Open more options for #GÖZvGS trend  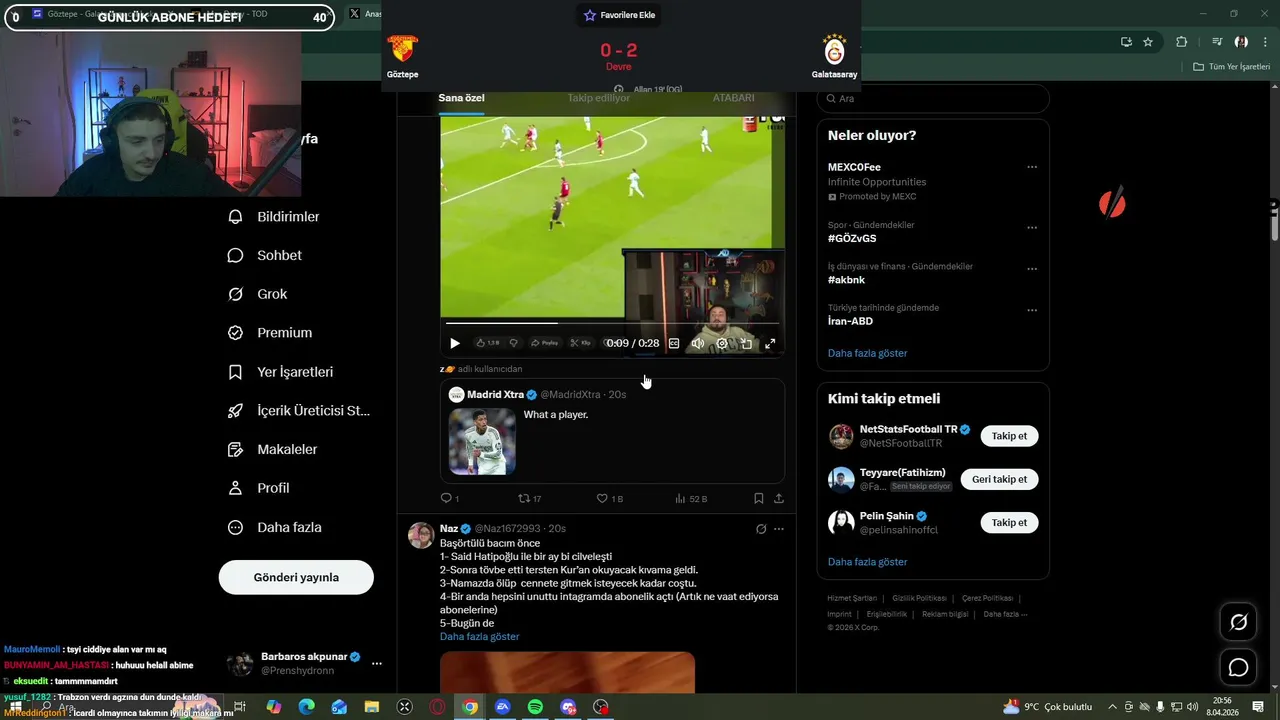(1032, 227)
